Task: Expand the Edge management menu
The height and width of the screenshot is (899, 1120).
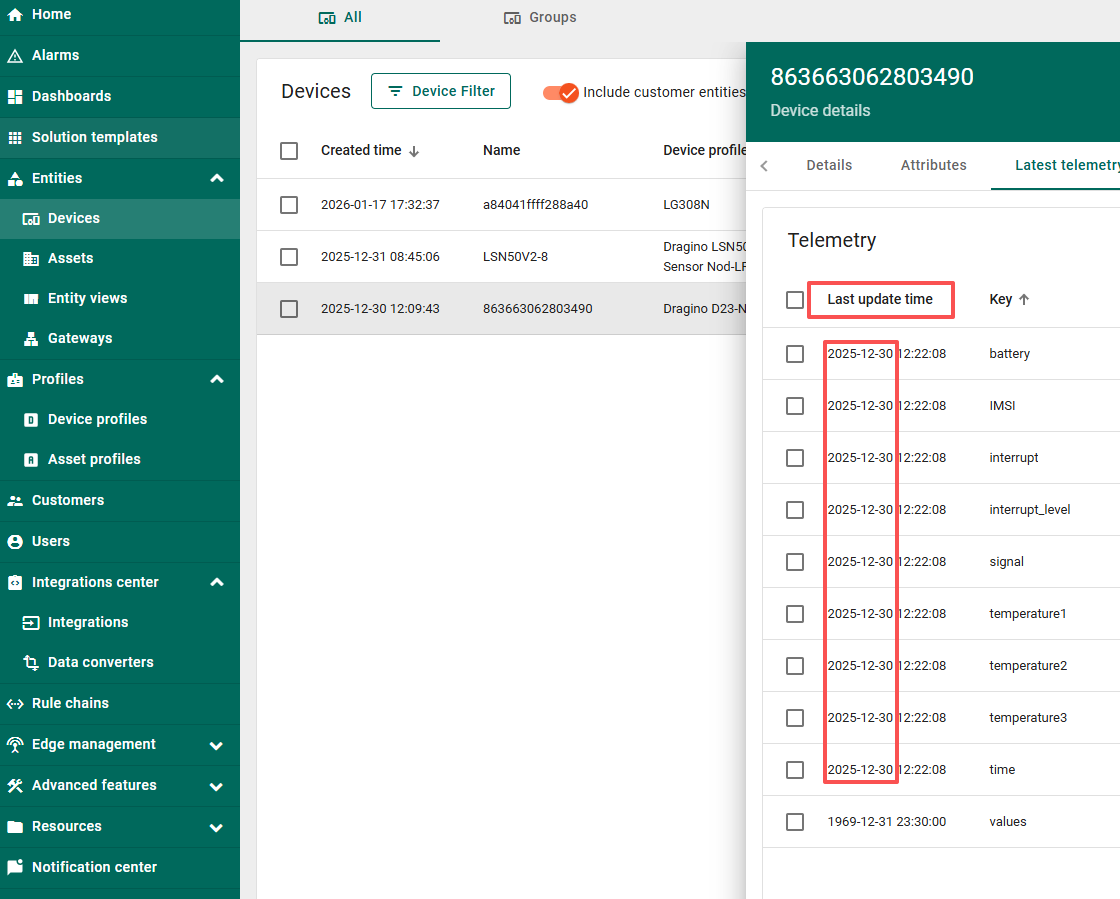Action: click(217, 745)
